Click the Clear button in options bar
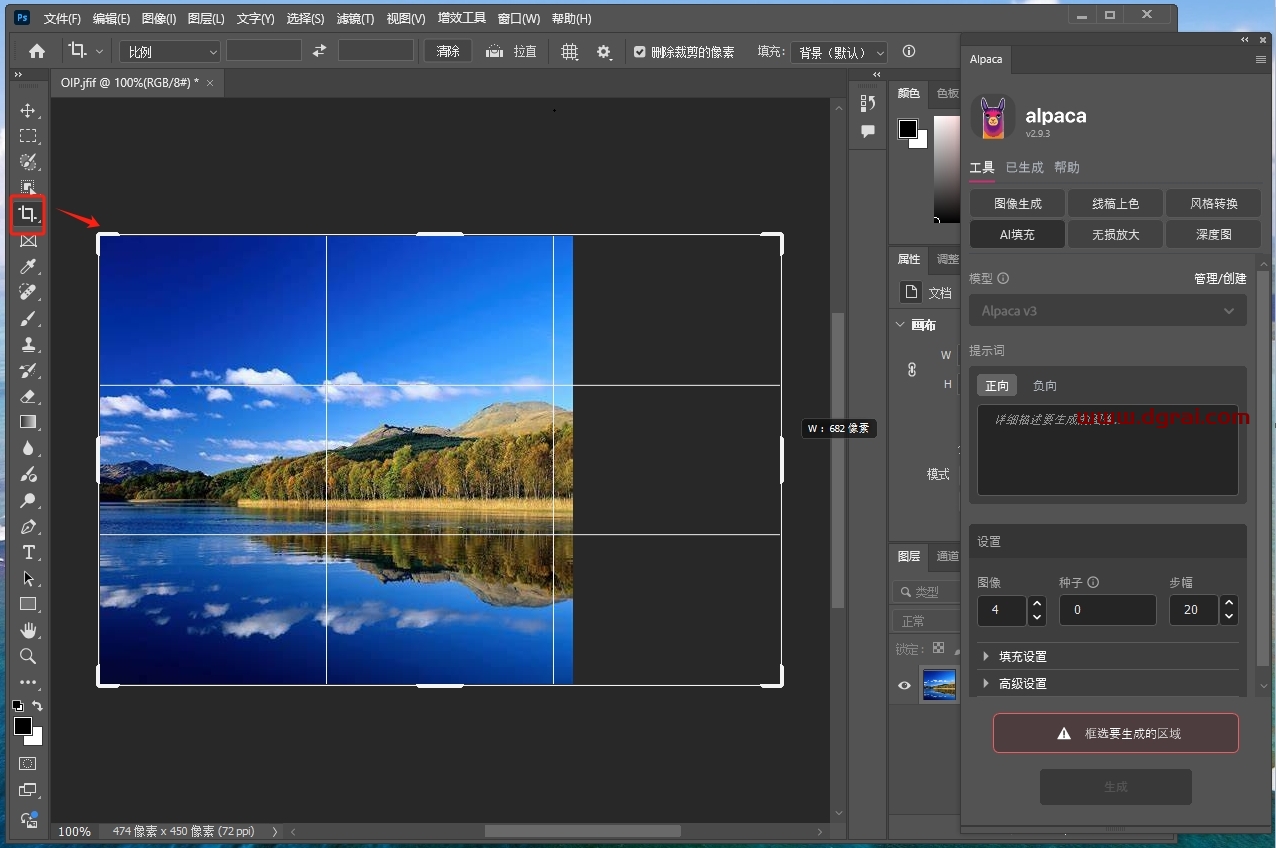 (448, 51)
